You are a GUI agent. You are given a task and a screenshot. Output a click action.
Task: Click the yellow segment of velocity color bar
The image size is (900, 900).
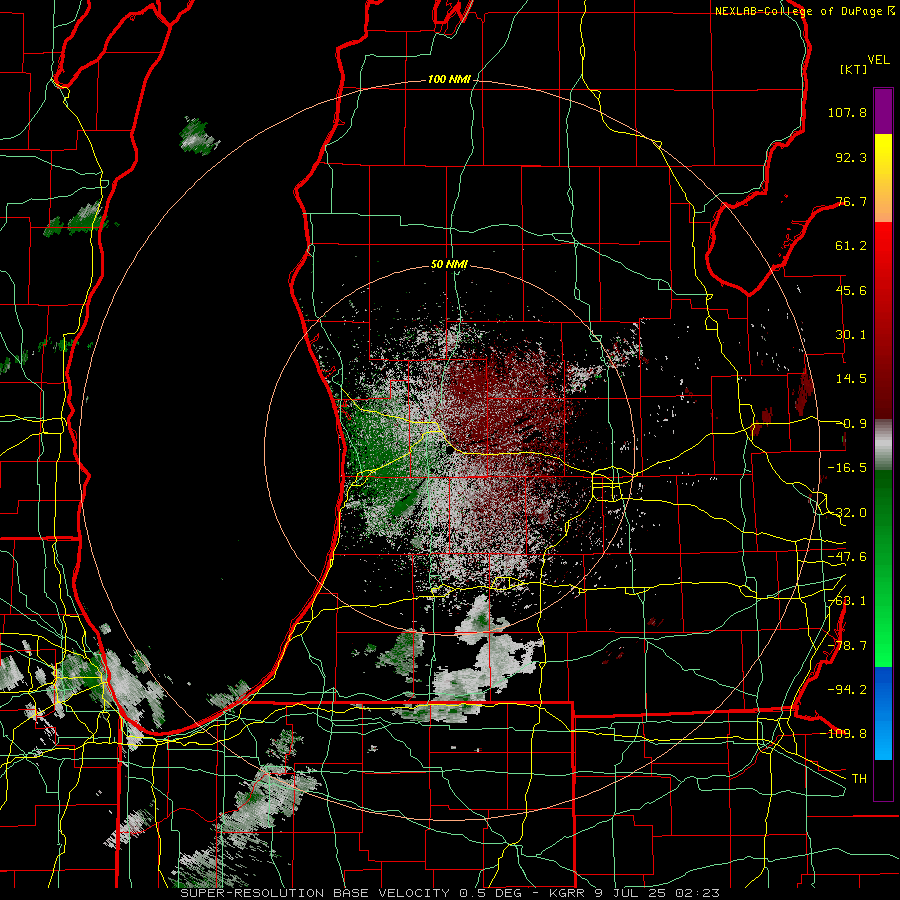[883, 156]
